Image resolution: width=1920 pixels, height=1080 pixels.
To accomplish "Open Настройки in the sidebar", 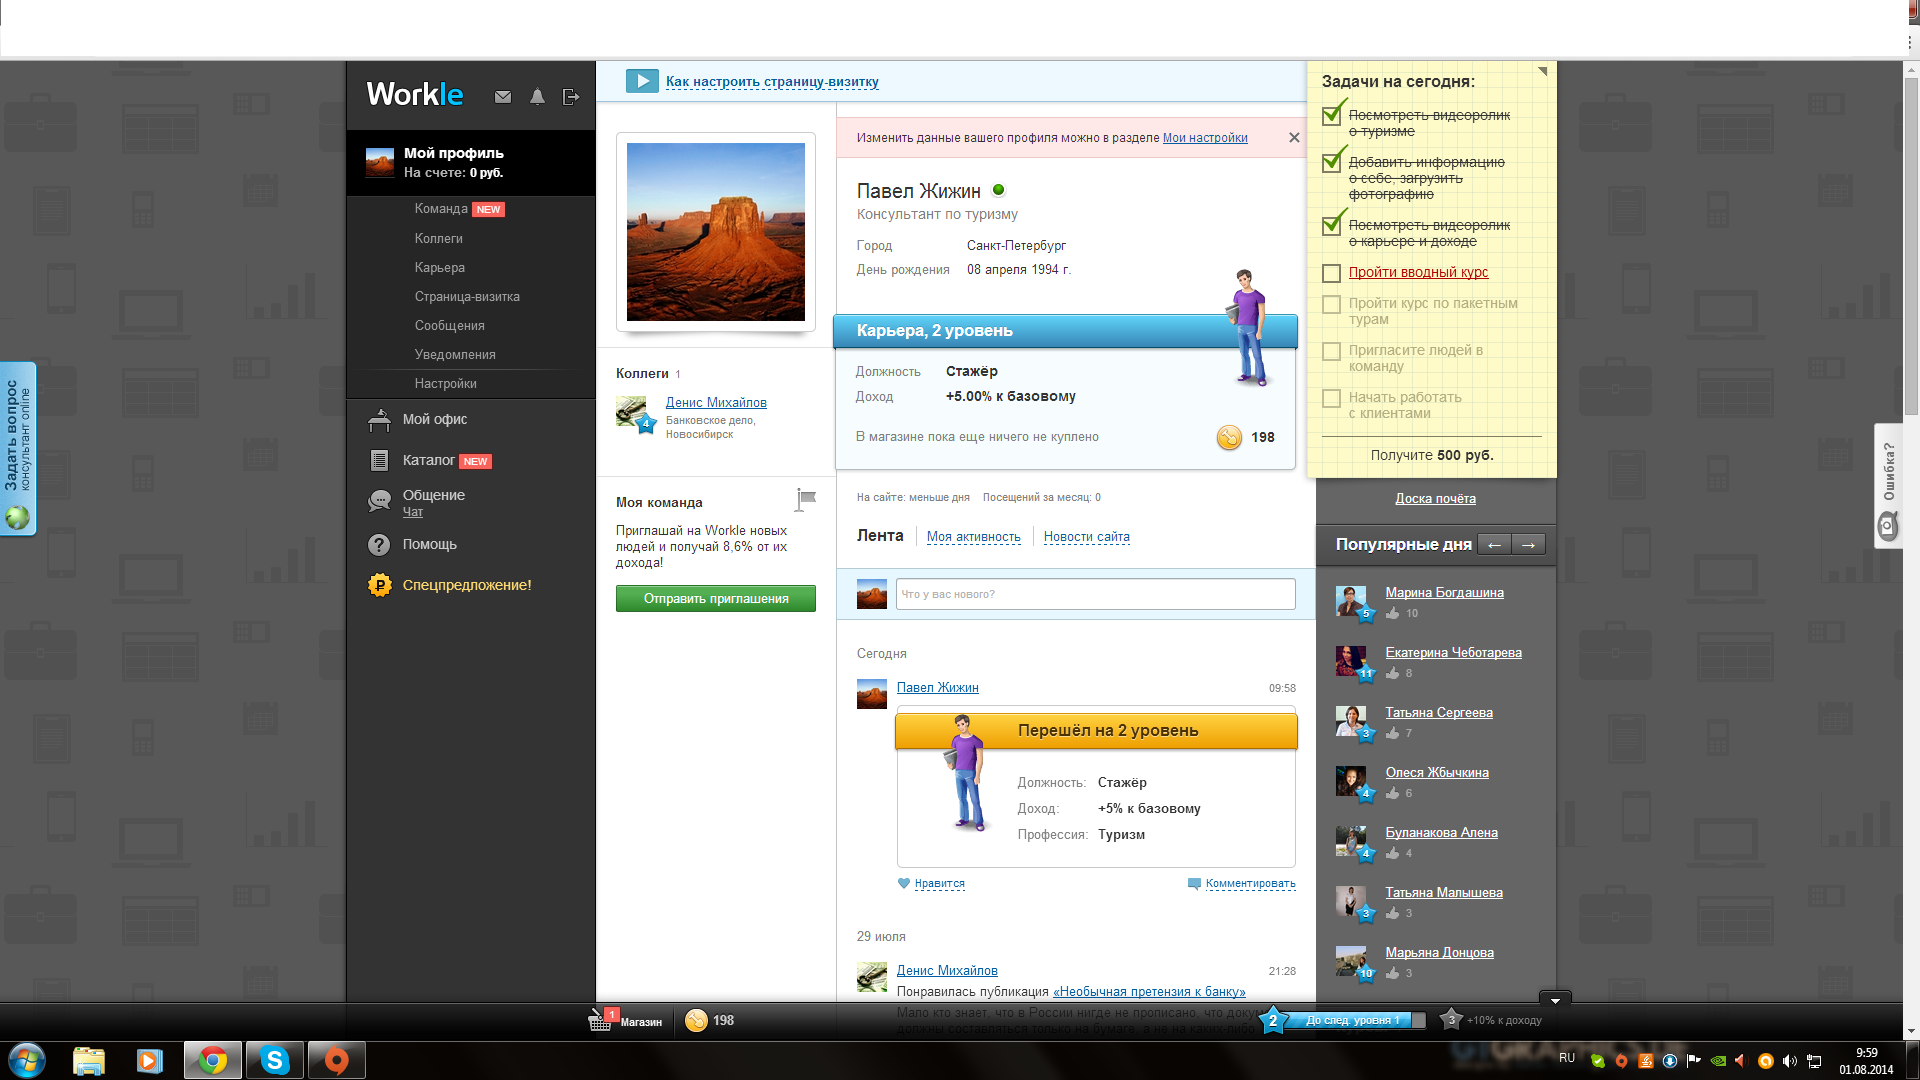I will coord(446,384).
